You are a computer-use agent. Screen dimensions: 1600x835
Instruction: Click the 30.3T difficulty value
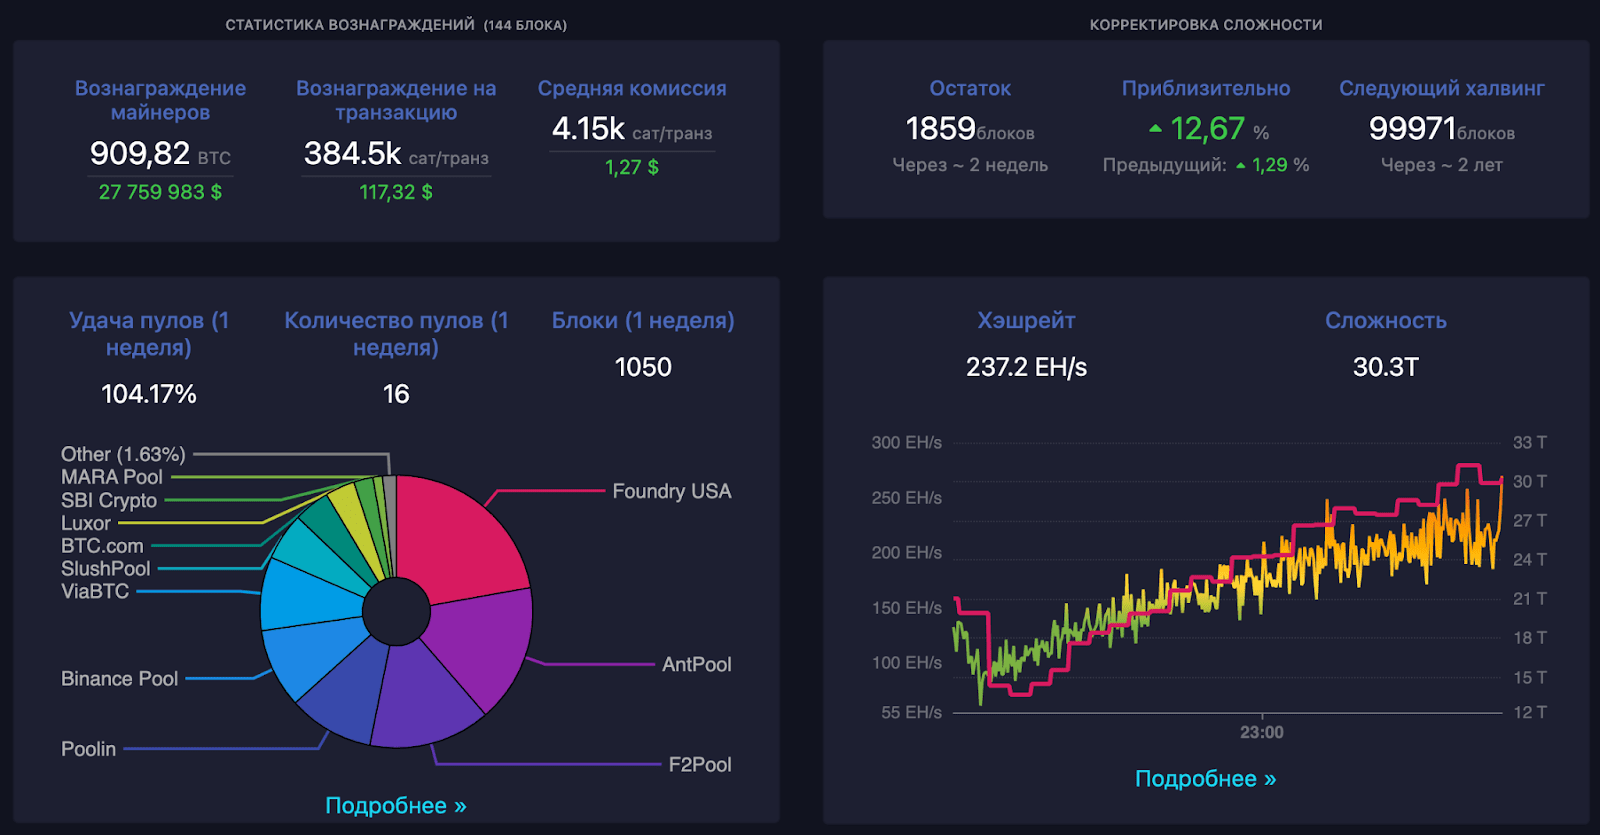point(1386,367)
